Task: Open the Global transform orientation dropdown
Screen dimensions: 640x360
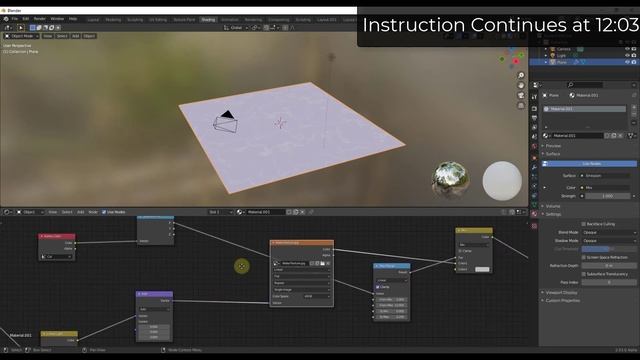Action: tap(236, 28)
